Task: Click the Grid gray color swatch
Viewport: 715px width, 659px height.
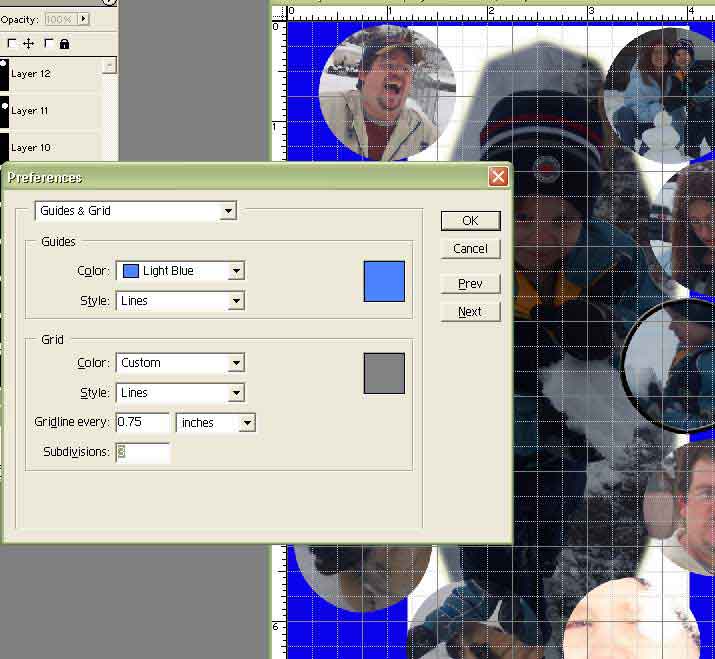Action: (384, 373)
